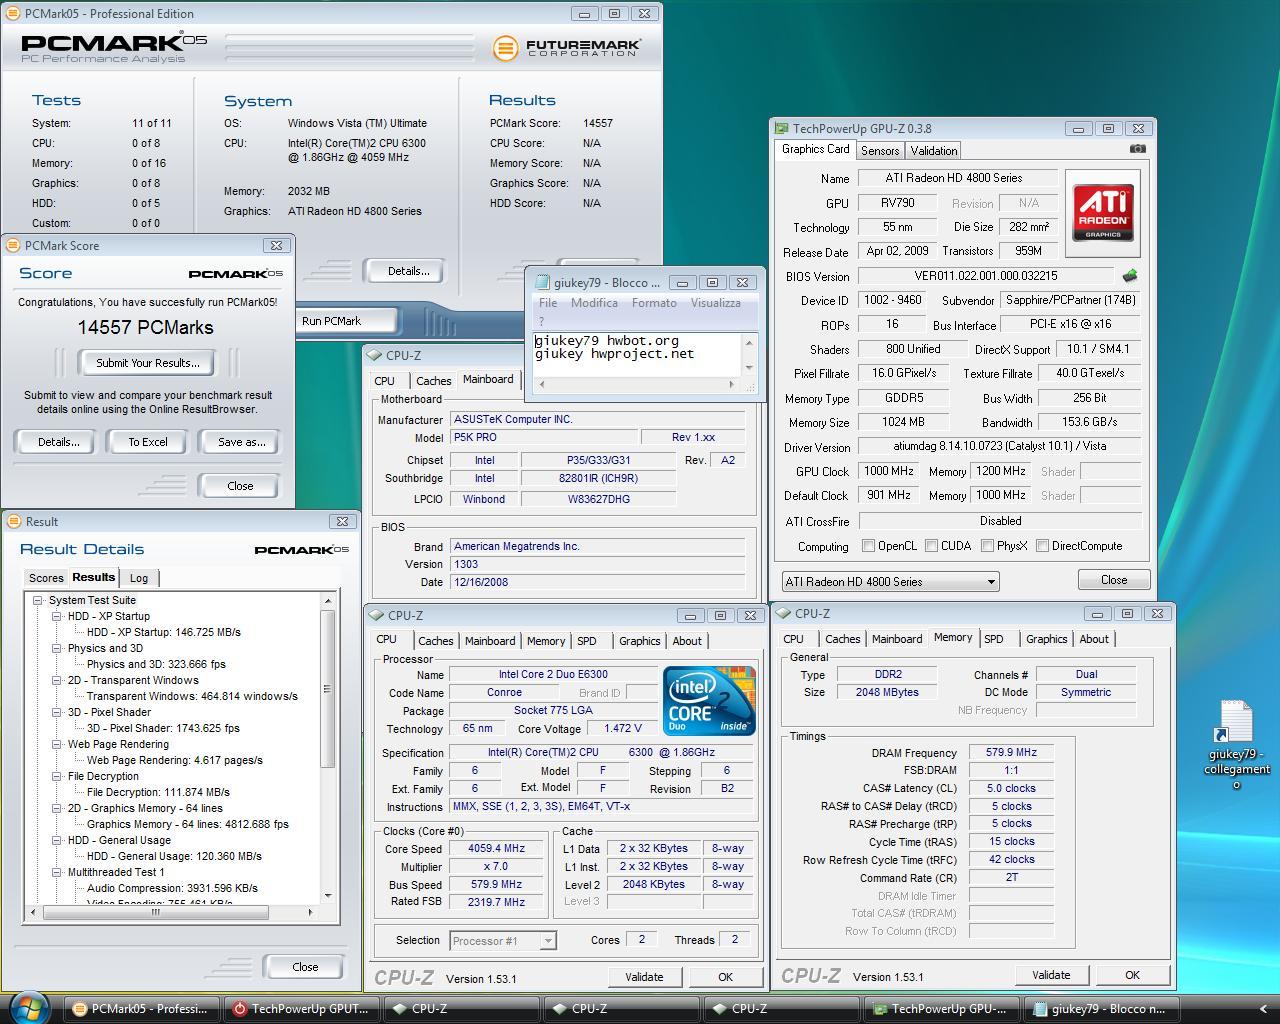1280x1024 pixels.
Task: Click the DRAM Frequency 579.9 MHz value
Action: [1011, 753]
